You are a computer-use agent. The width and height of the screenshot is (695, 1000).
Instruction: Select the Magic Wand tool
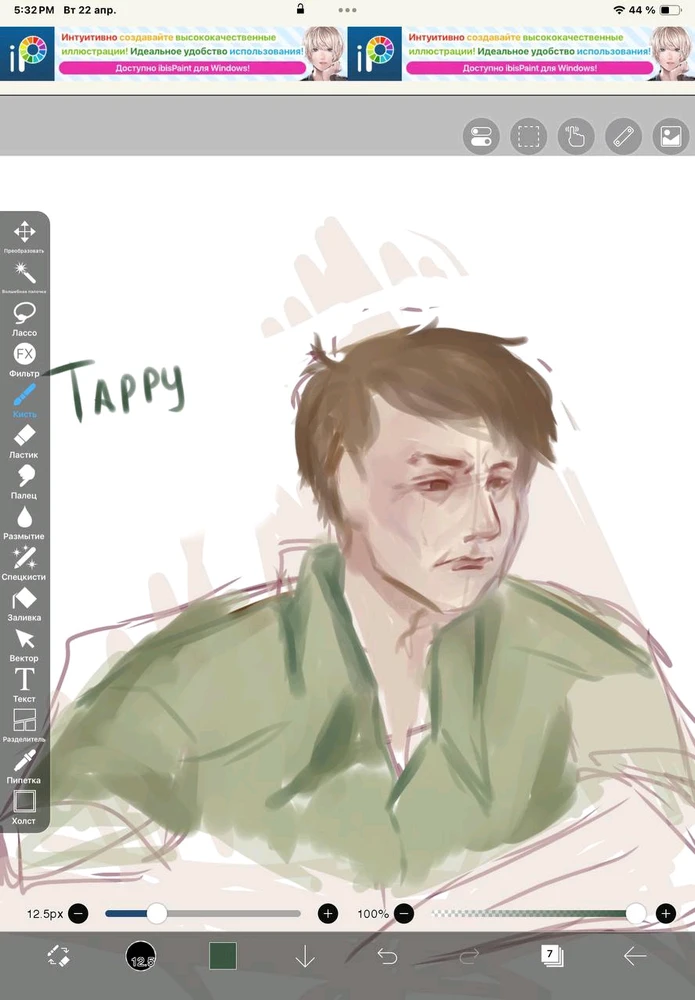point(24,274)
